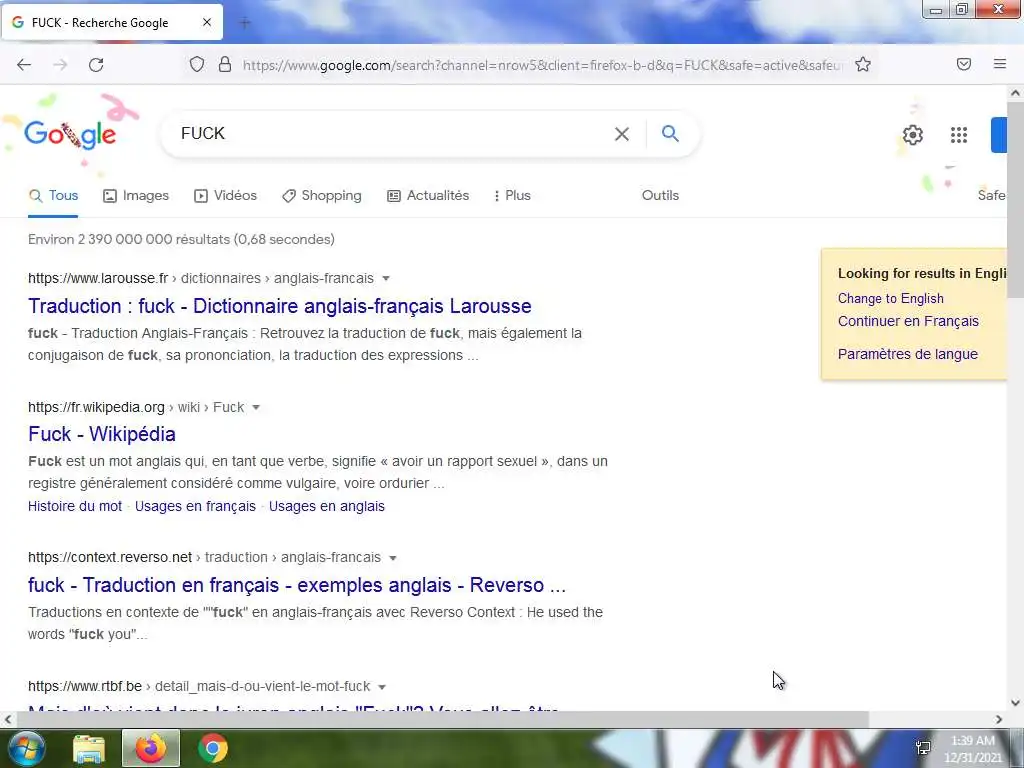Viewport: 1024px width, 768px height.
Task: Click the https://context.reverso.net breadcrumb URL
Action: [x=110, y=558]
